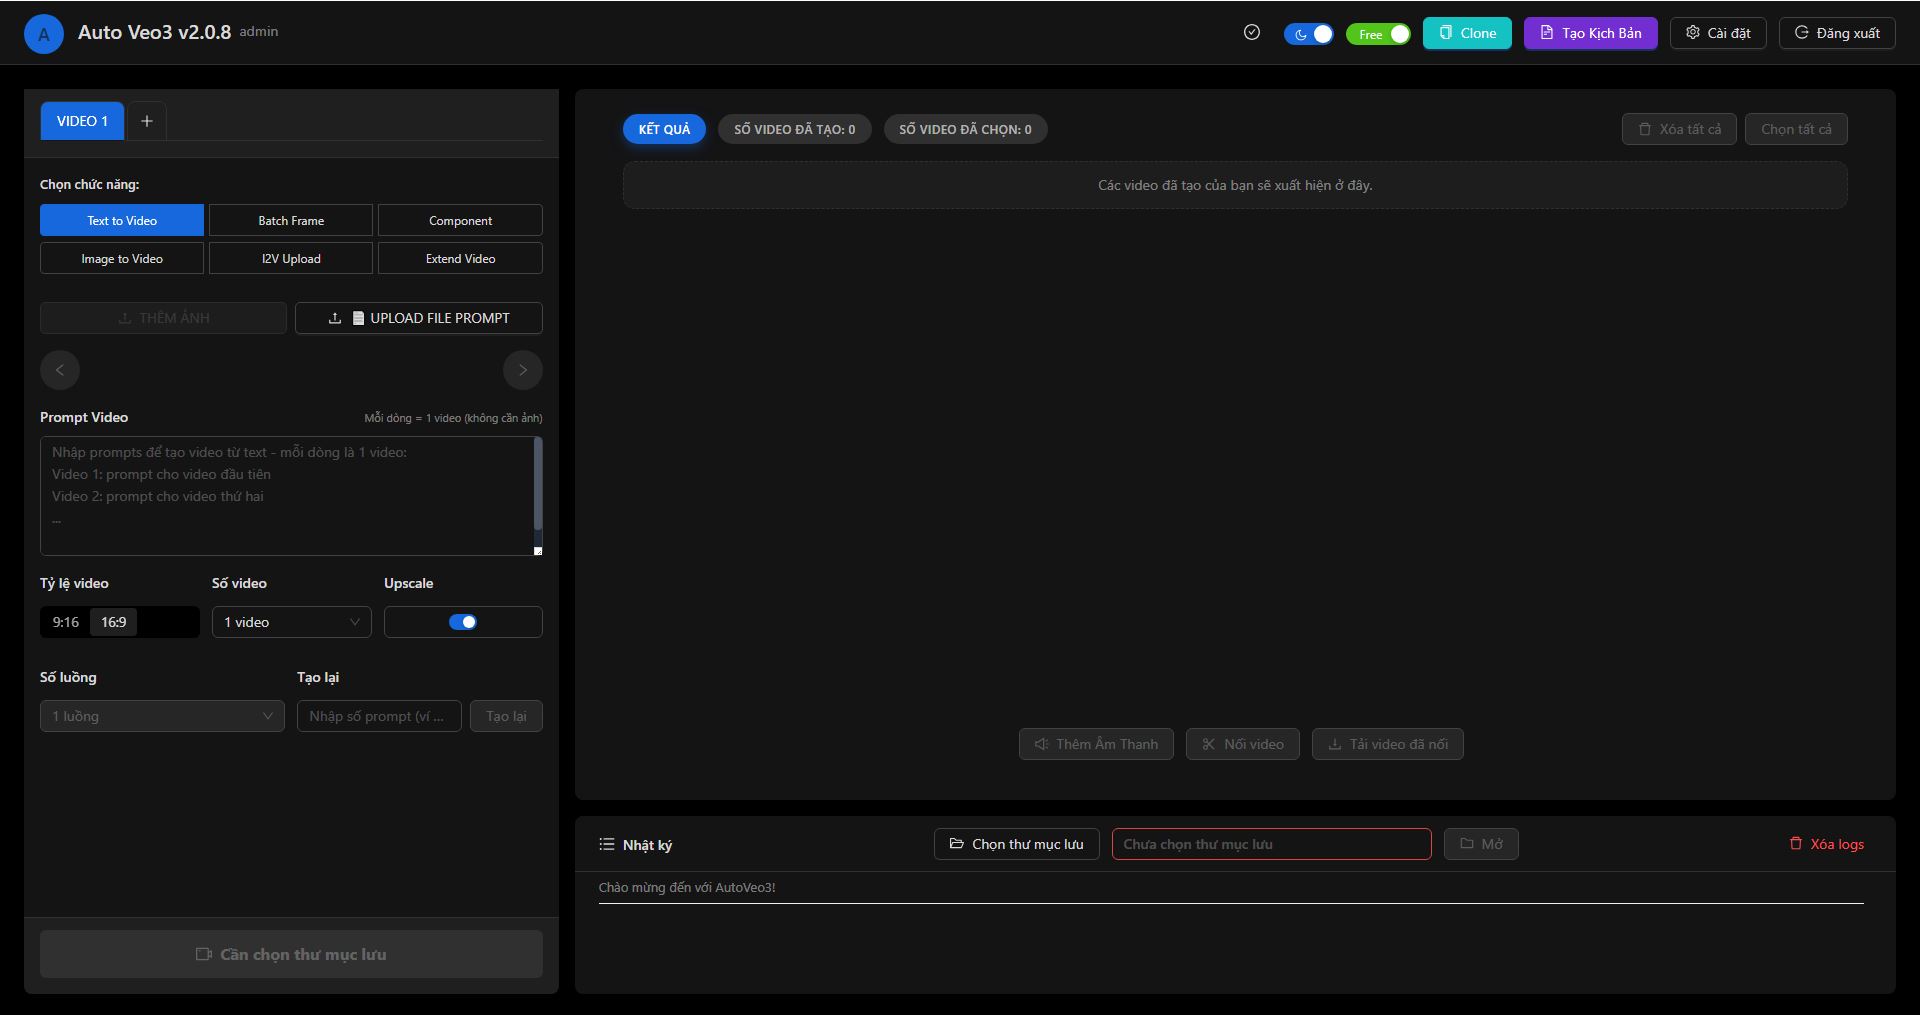
Task: Click the download icon on Tải video đã nối
Action: coord(1337,744)
